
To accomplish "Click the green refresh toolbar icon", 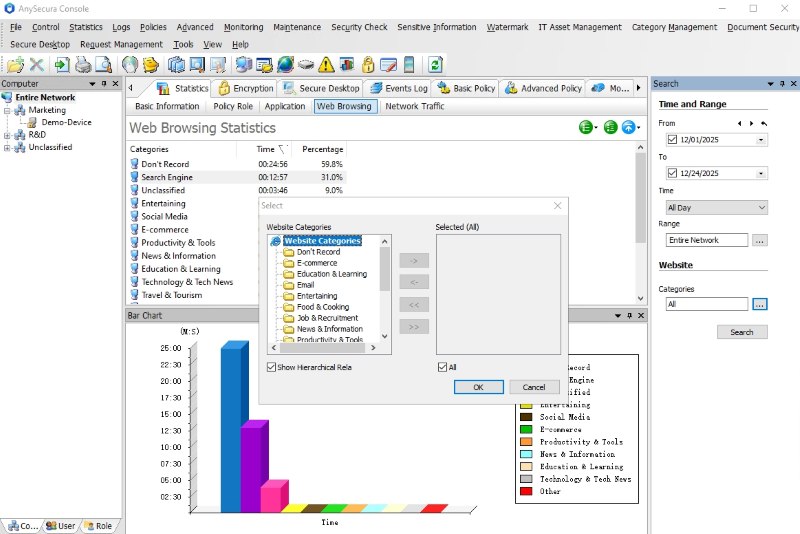I will (435, 65).
